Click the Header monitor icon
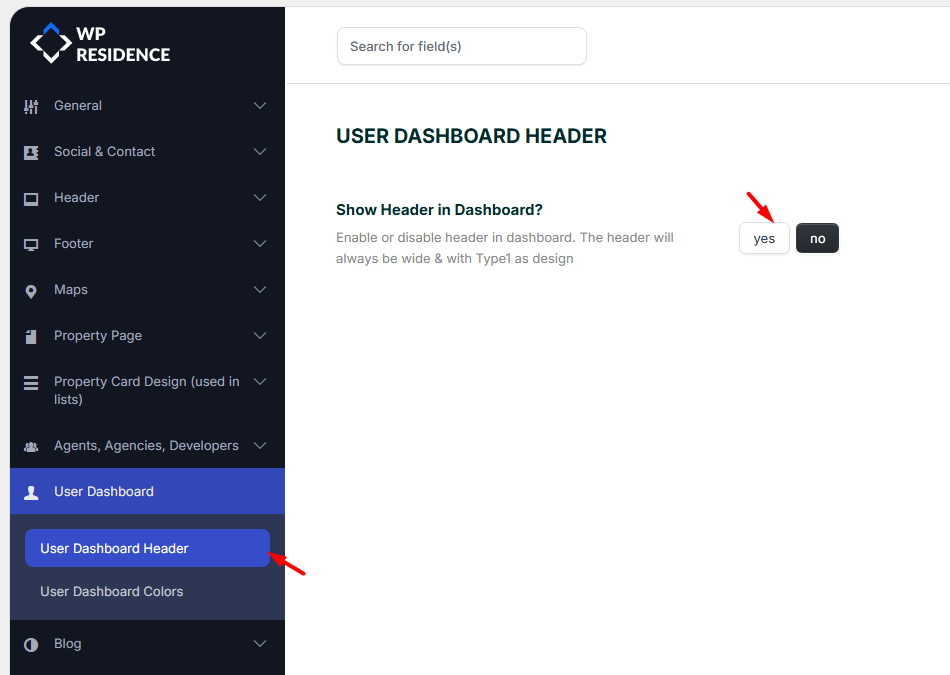Screen dimensions: 950x675 point(31,198)
